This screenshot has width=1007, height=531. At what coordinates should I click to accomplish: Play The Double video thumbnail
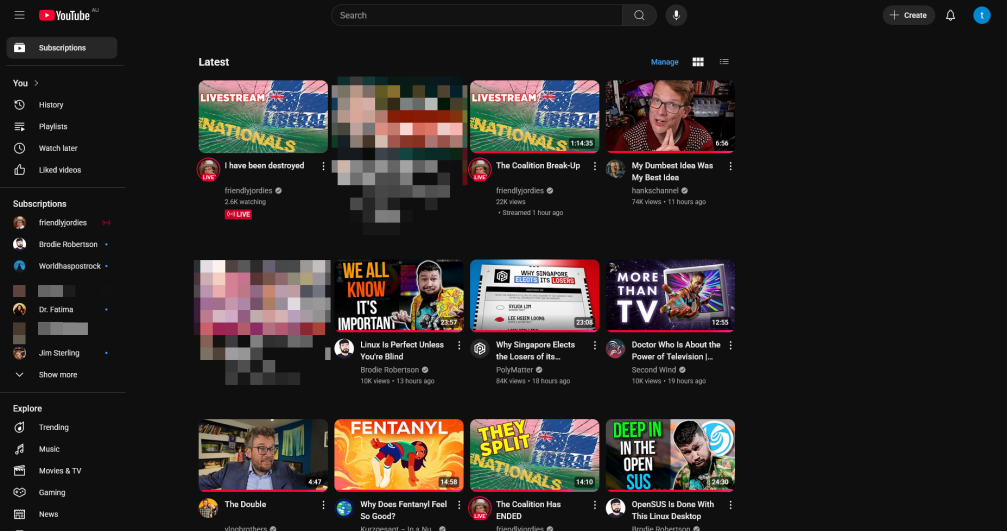263,455
